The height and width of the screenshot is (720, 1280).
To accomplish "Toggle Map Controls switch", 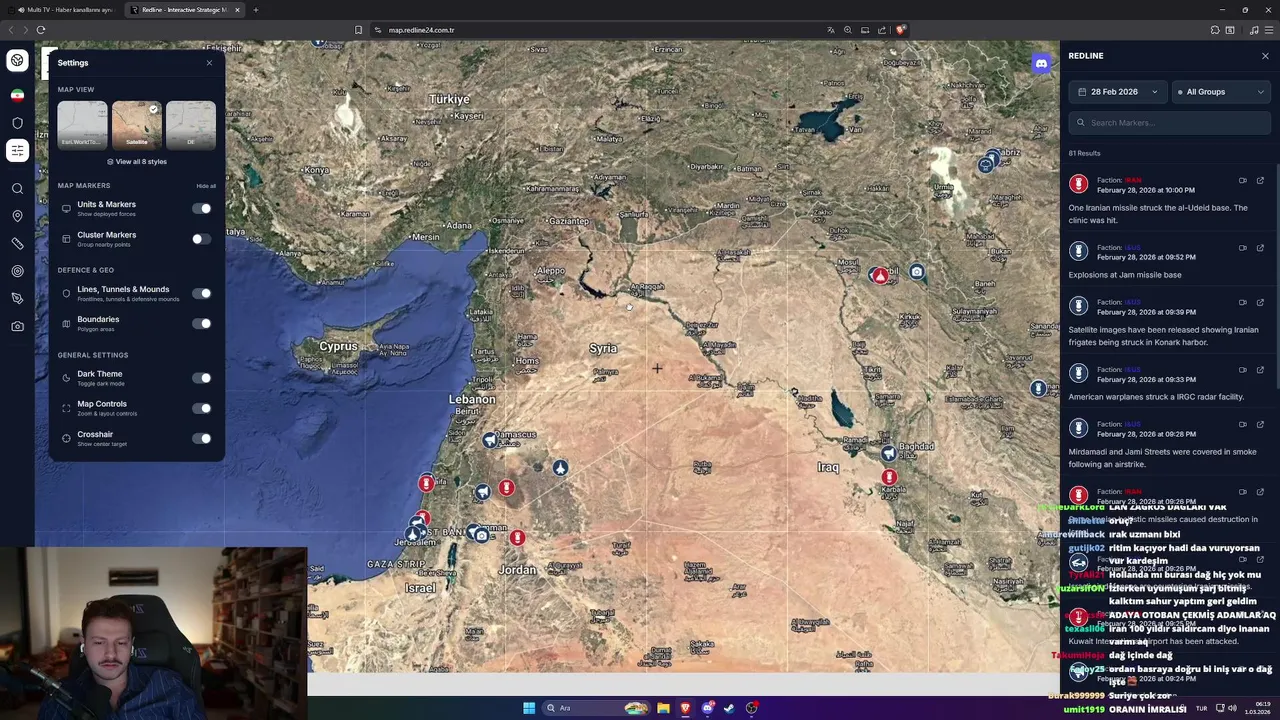I will click(x=202, y=408).
